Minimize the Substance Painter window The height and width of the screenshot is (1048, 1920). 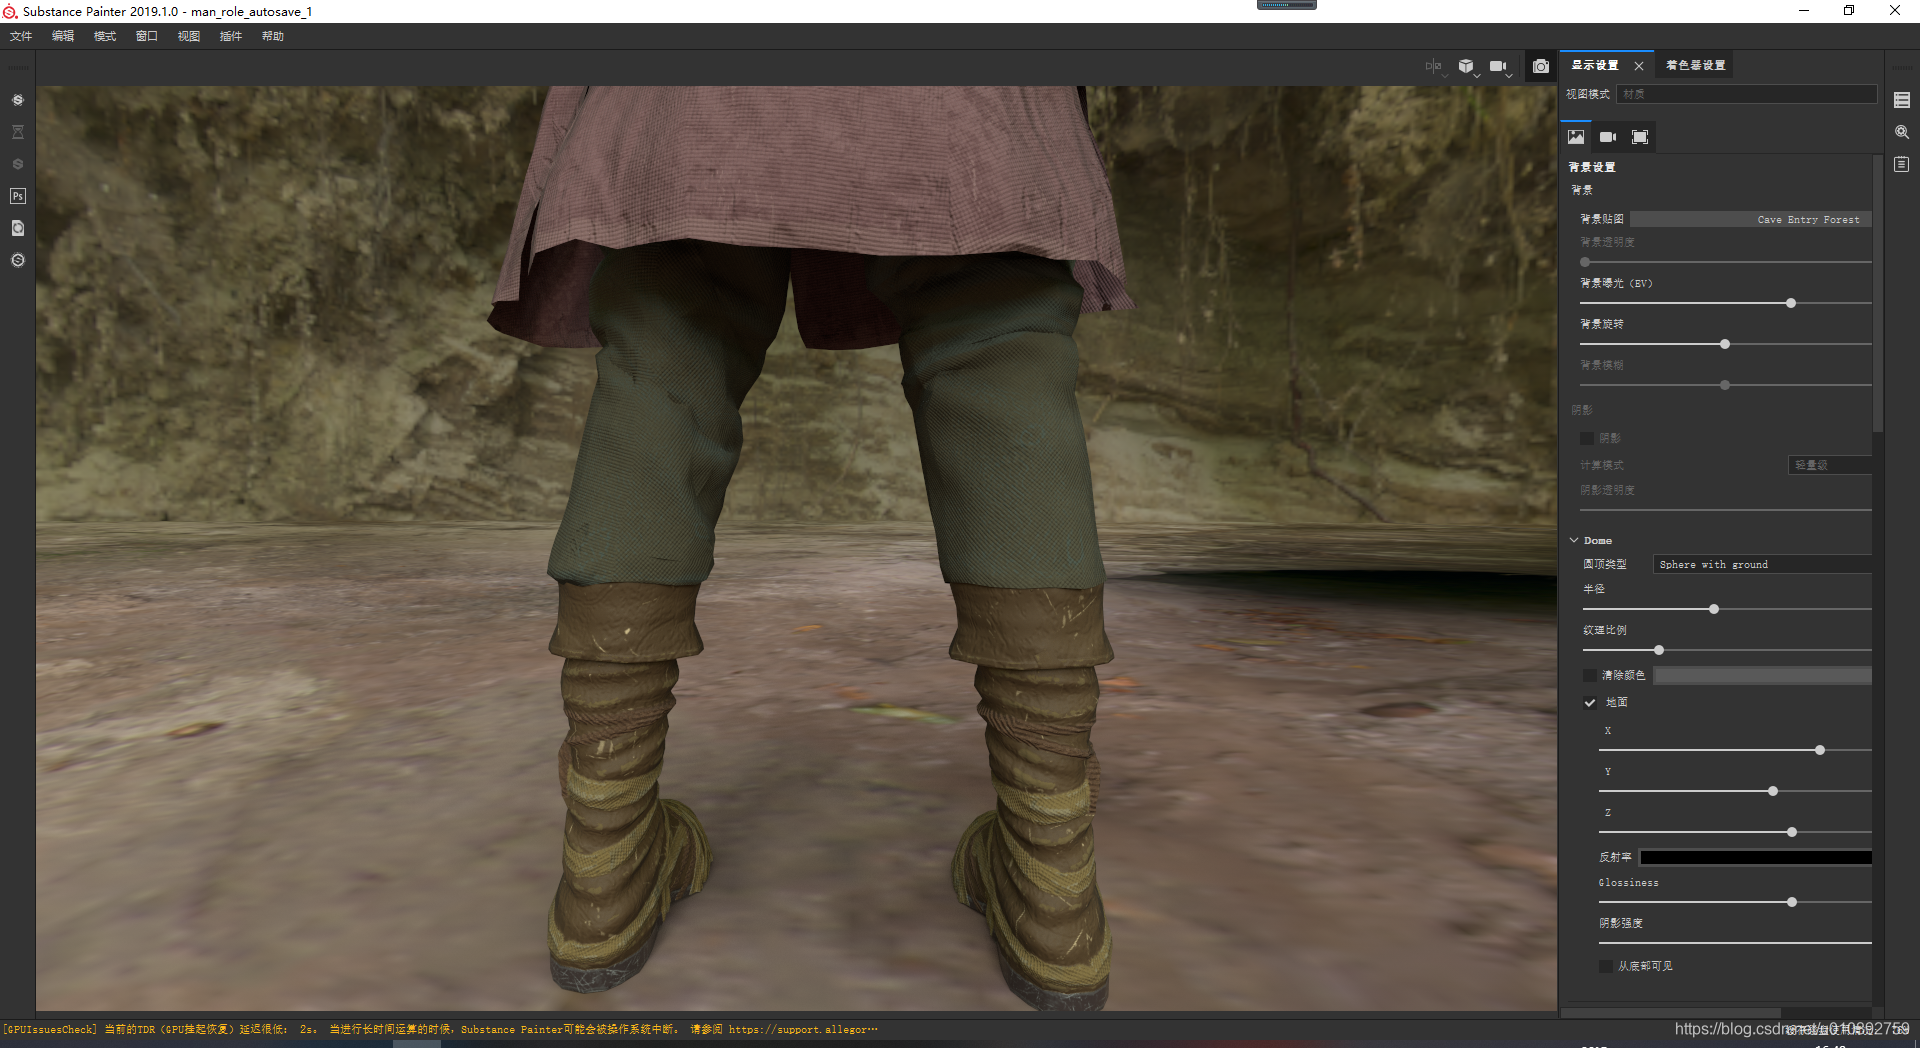pos(1804,11)
